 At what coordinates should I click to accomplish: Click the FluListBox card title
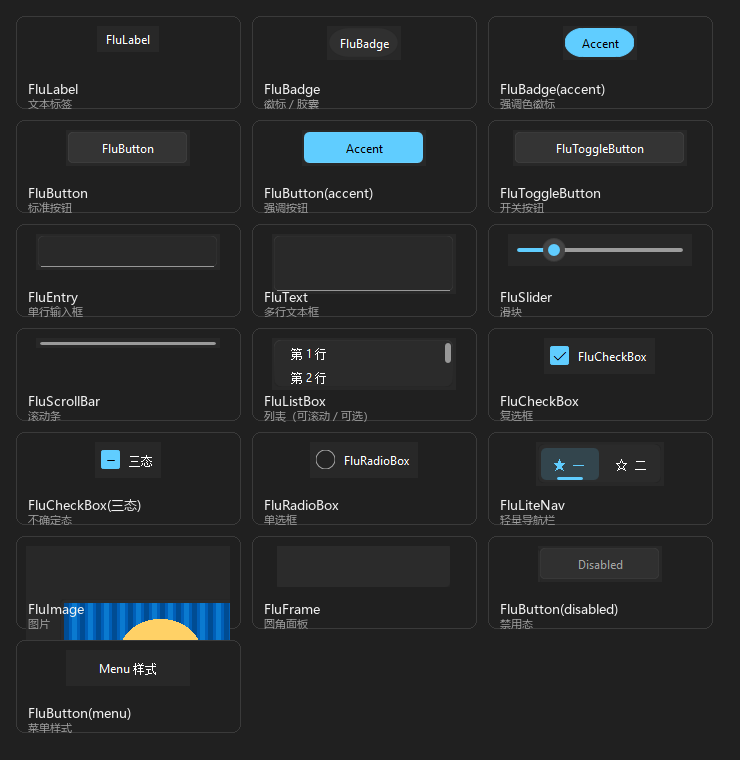tap(295, 401)
